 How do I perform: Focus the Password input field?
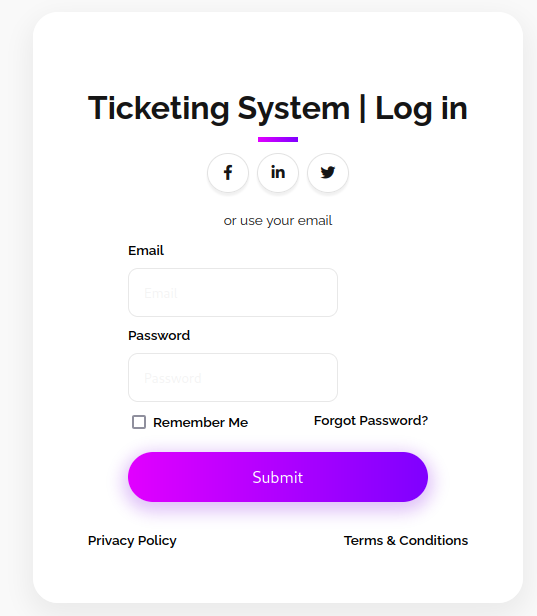pos(233,378)
